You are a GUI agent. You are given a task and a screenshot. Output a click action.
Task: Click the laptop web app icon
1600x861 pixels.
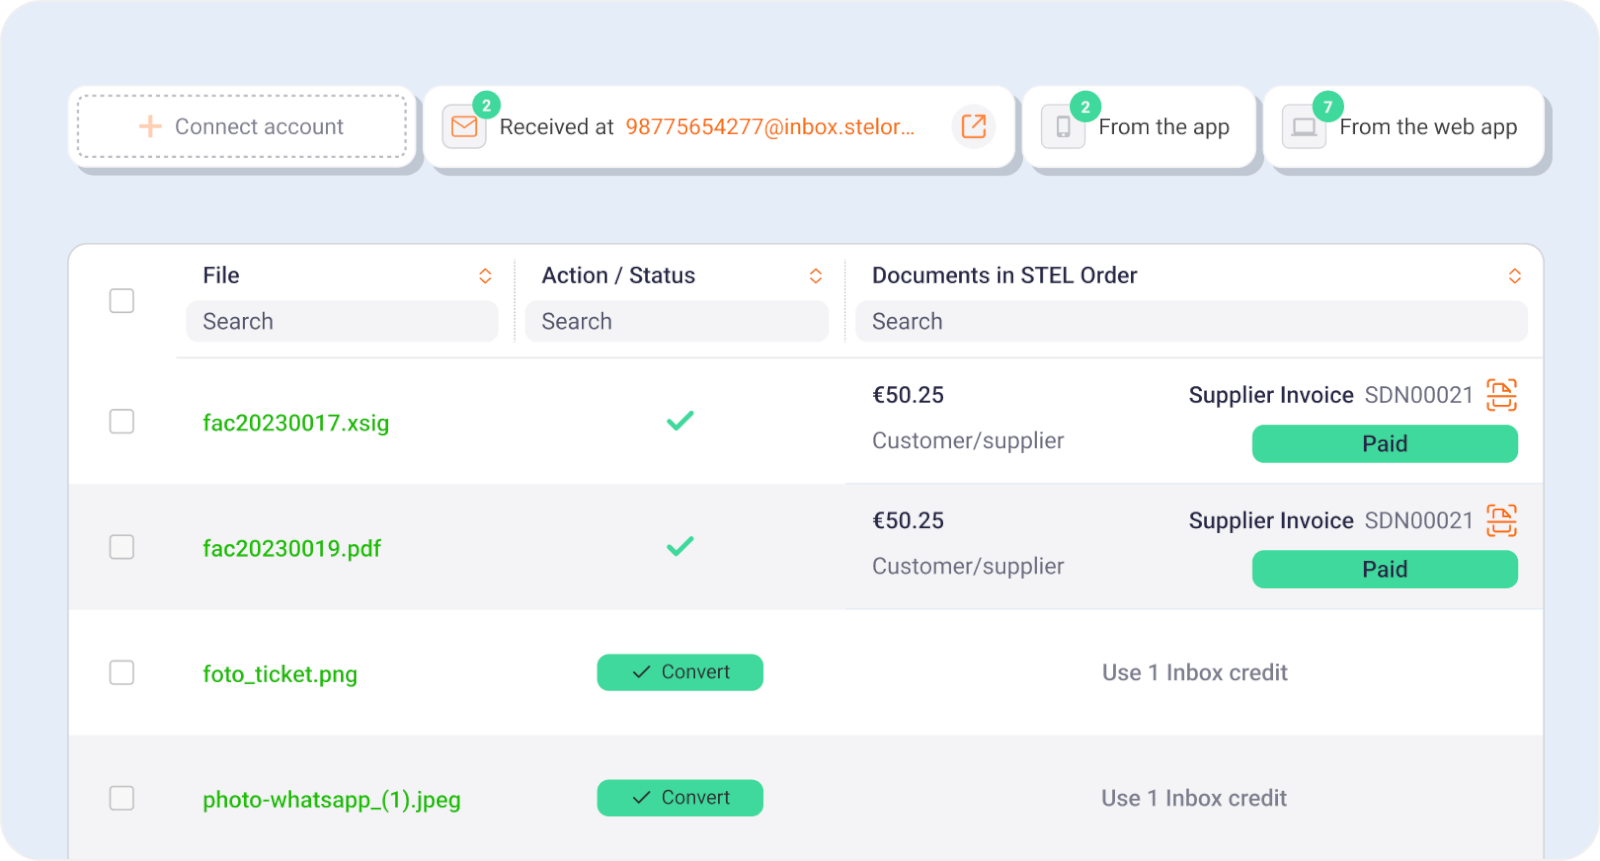[x=1304, y=127]
